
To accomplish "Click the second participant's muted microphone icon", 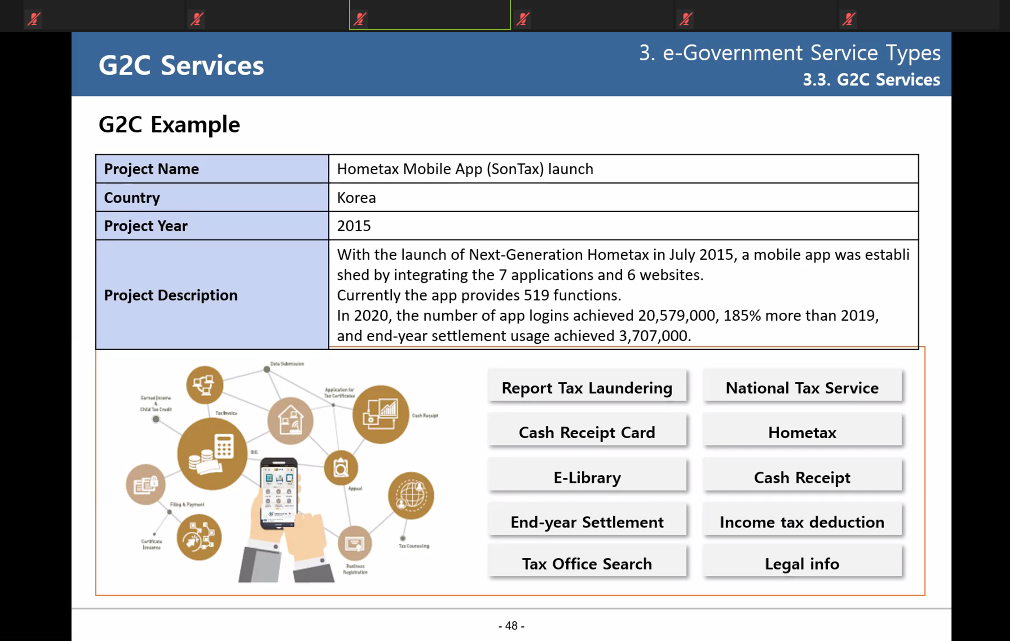I will point(197,19).
